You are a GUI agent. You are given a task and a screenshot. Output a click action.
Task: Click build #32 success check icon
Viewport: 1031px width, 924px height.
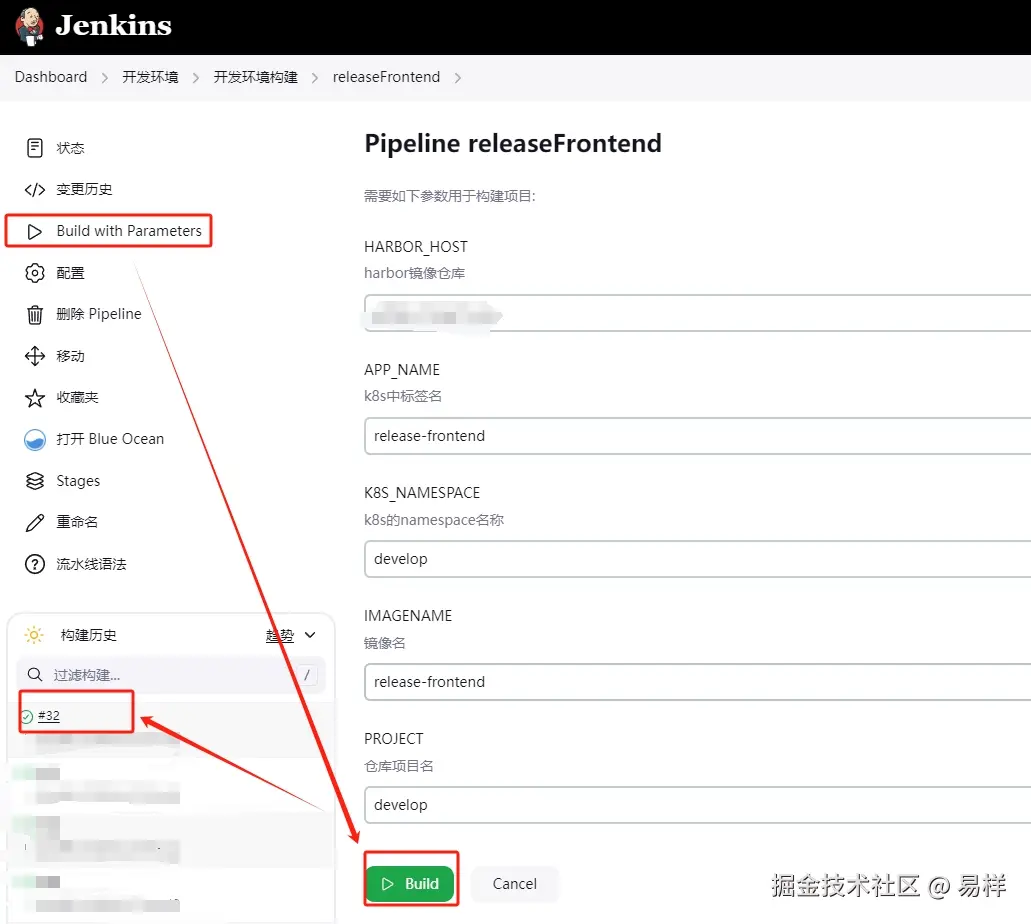tap(27, 716)
